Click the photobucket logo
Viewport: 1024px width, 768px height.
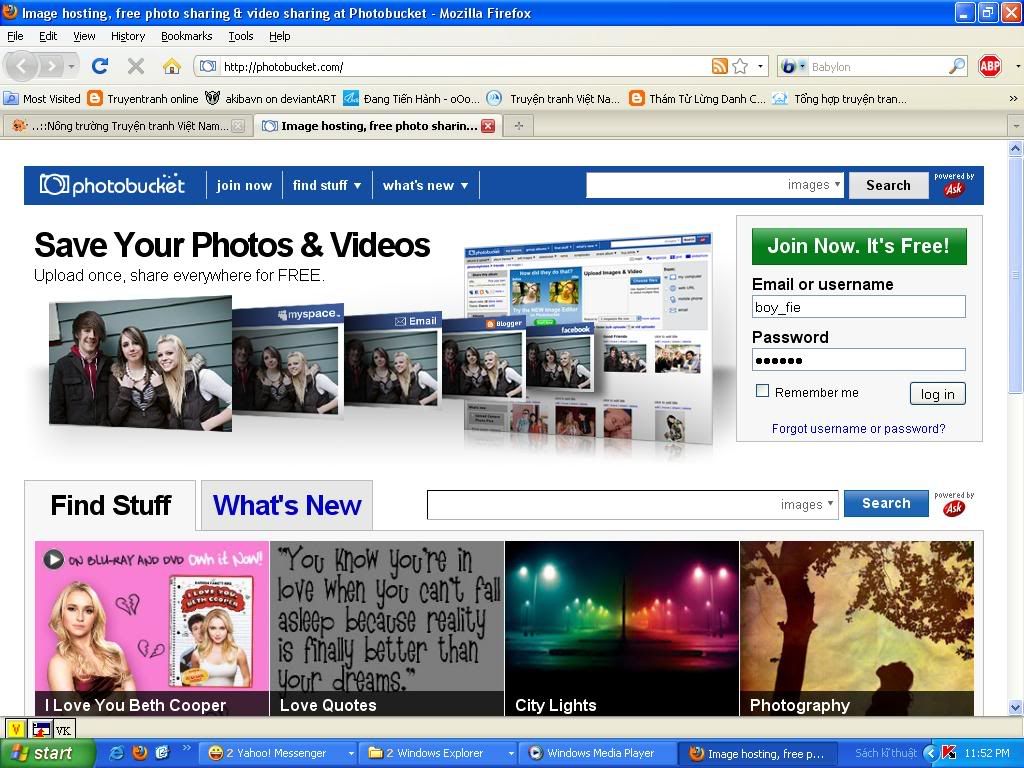point(112,185)
